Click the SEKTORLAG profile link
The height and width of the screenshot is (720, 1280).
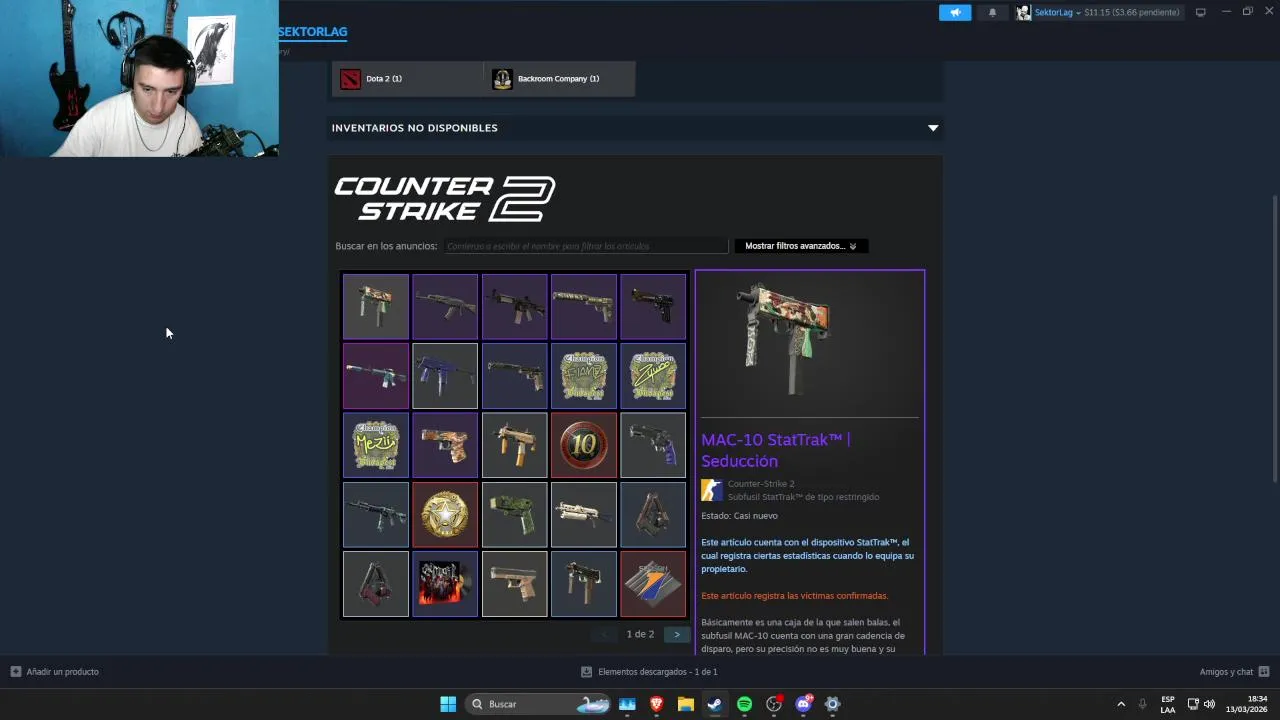click(313, 32)
